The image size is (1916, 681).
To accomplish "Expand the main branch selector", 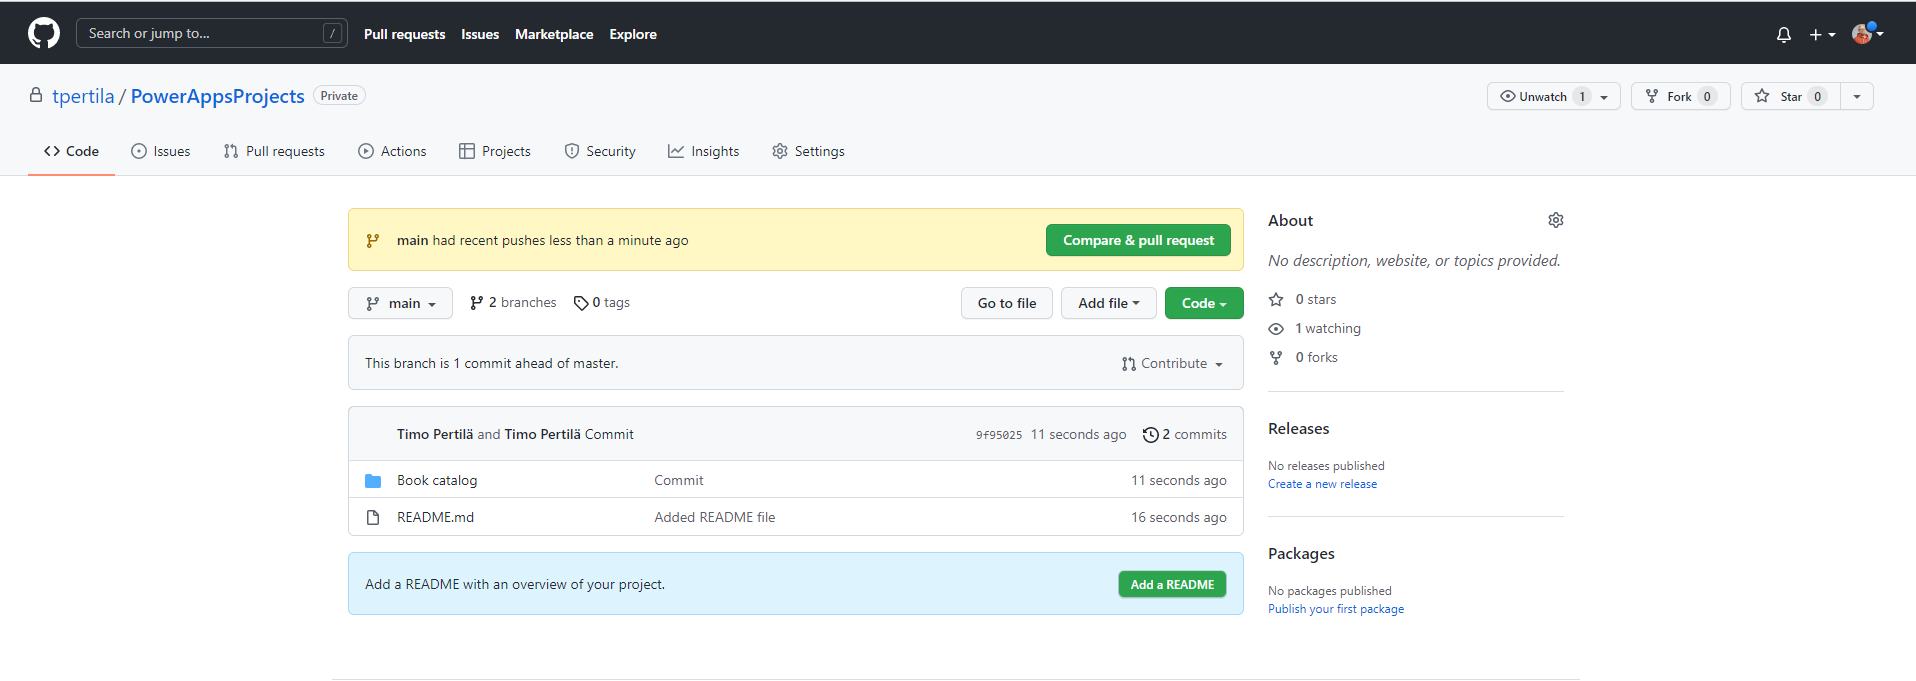I will [400, 304].
